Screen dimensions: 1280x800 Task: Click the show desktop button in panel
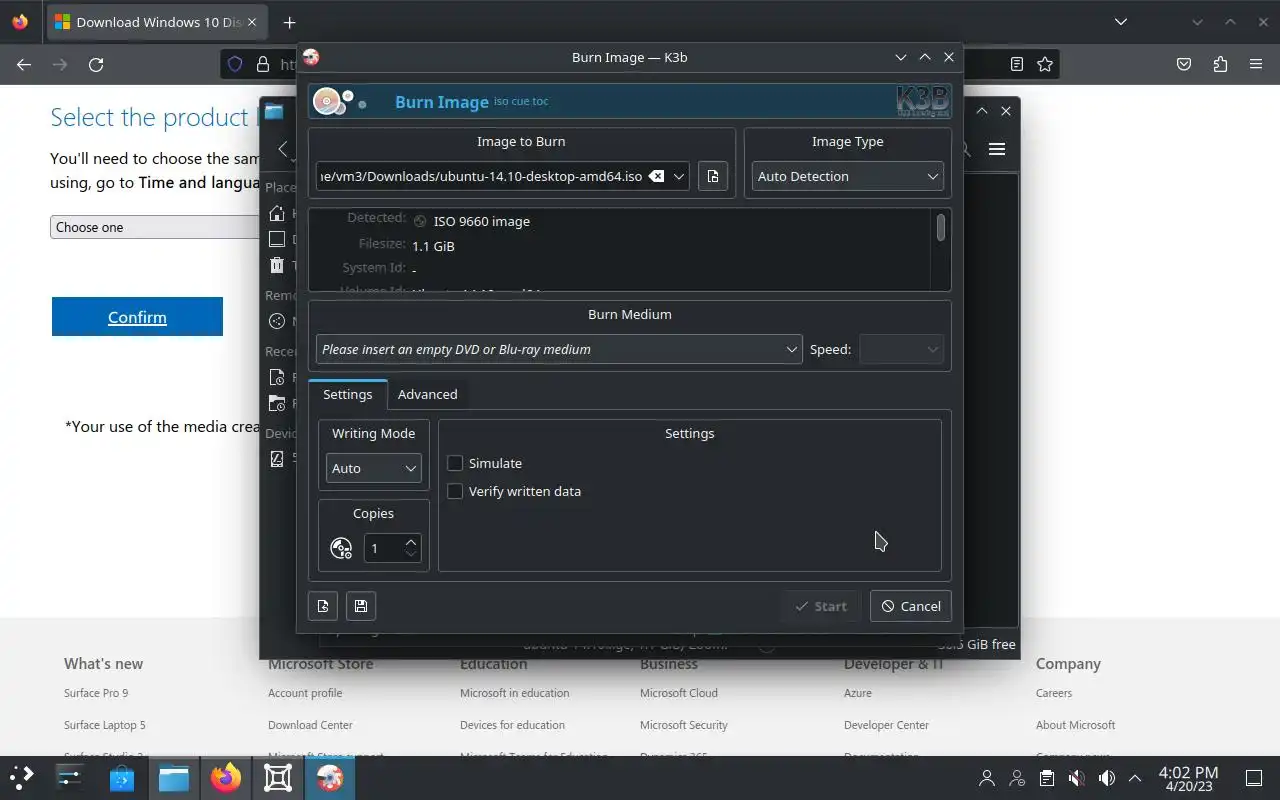tap(1254, 778)
